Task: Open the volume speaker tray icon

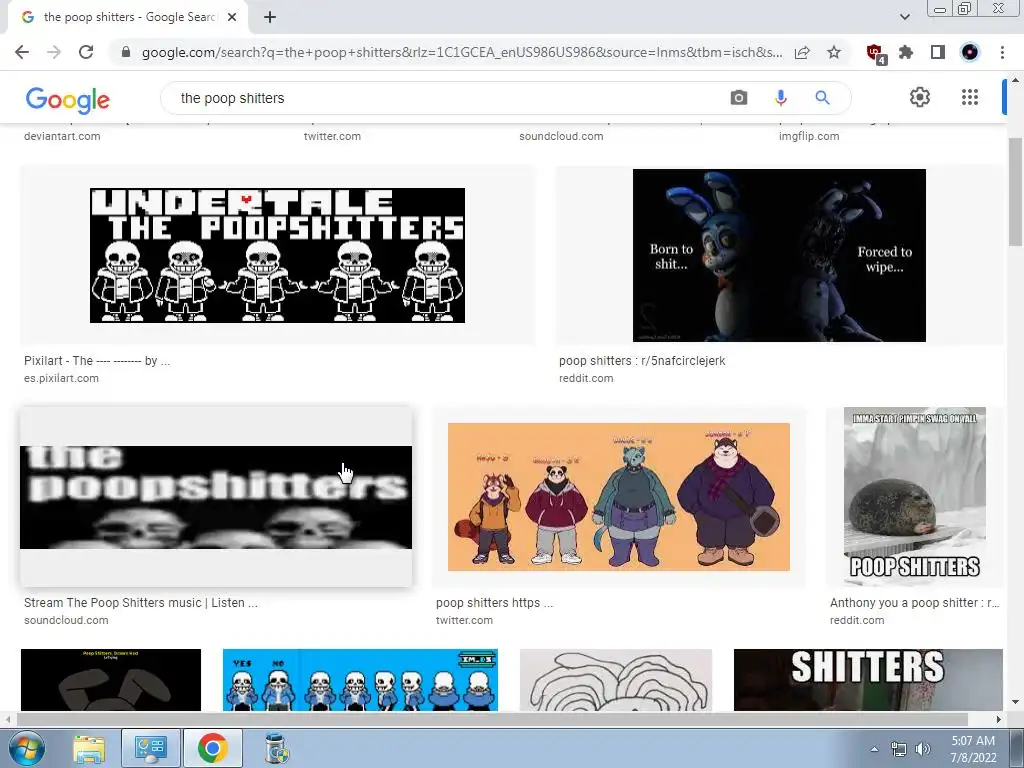Action: pos(922,749)
